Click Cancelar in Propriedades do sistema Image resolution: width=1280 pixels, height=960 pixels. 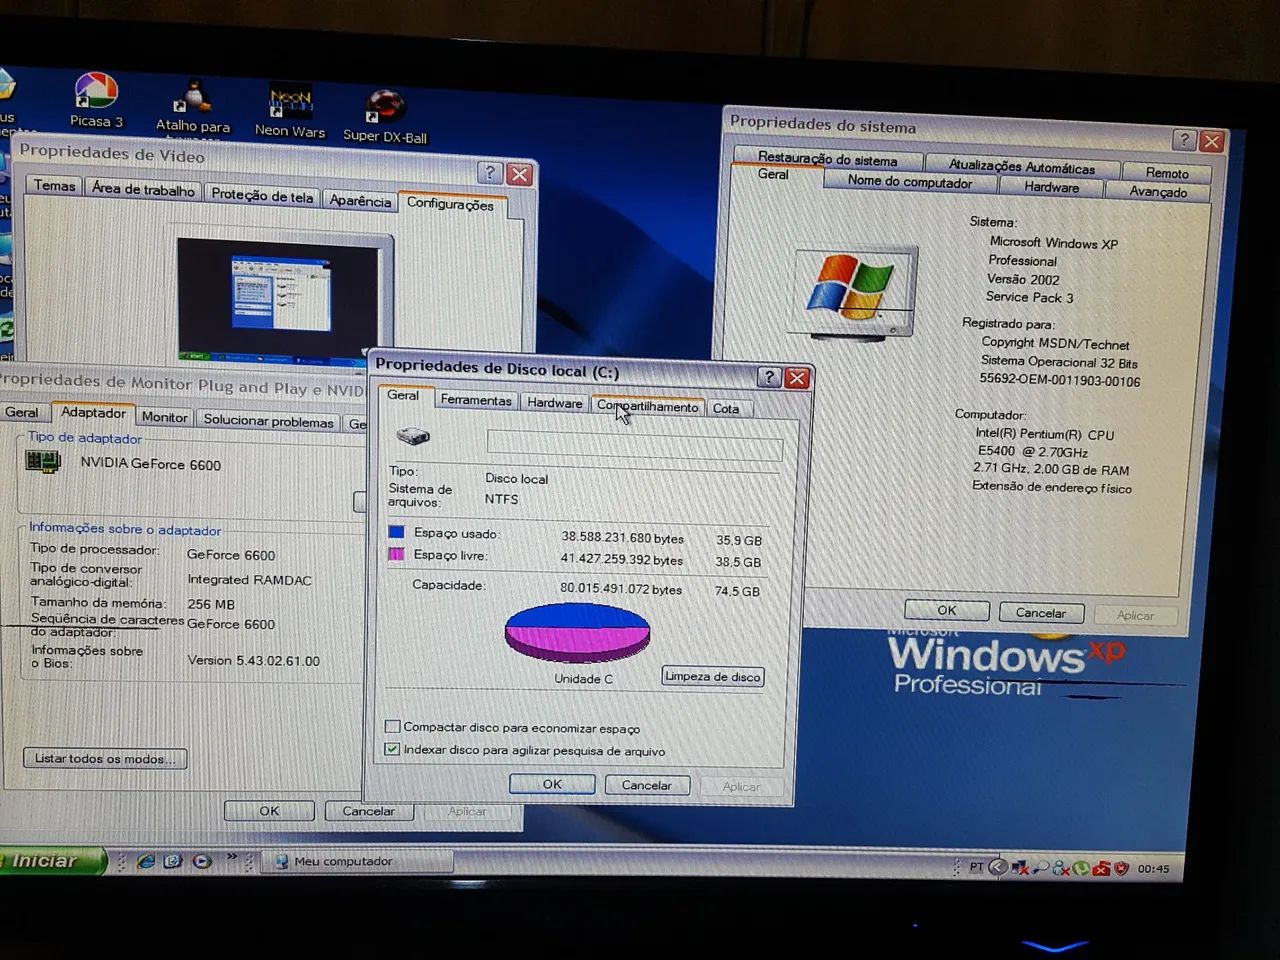tap(1040, 613)
